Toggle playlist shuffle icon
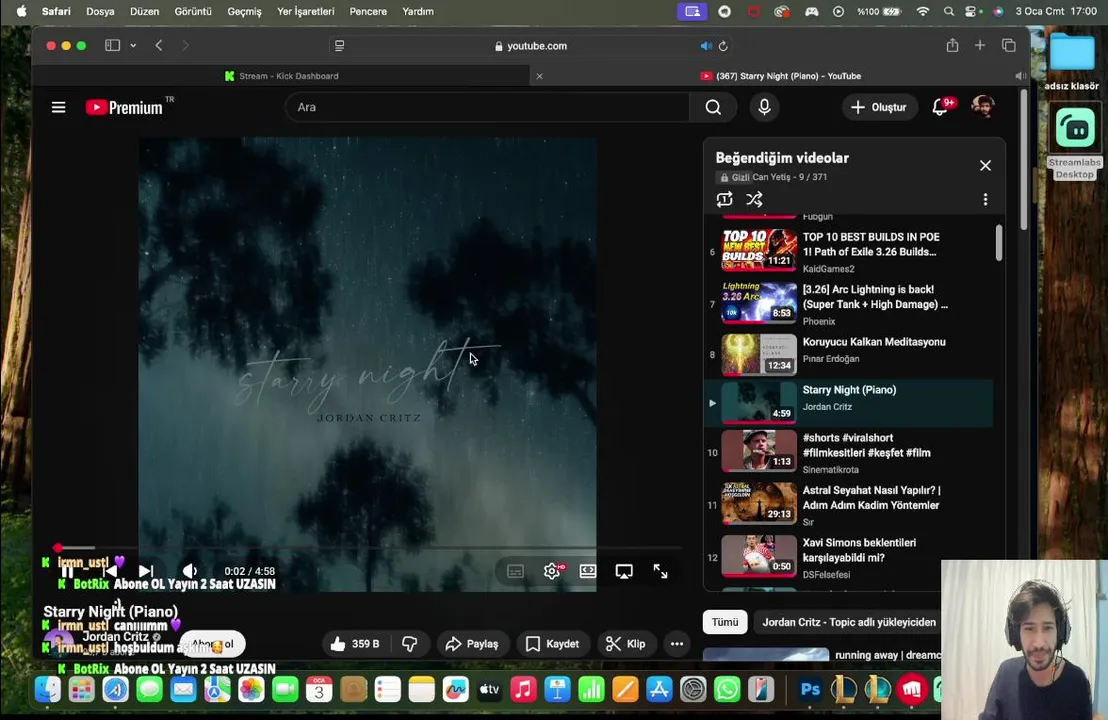1108x720 pixels. pos(754,199)
